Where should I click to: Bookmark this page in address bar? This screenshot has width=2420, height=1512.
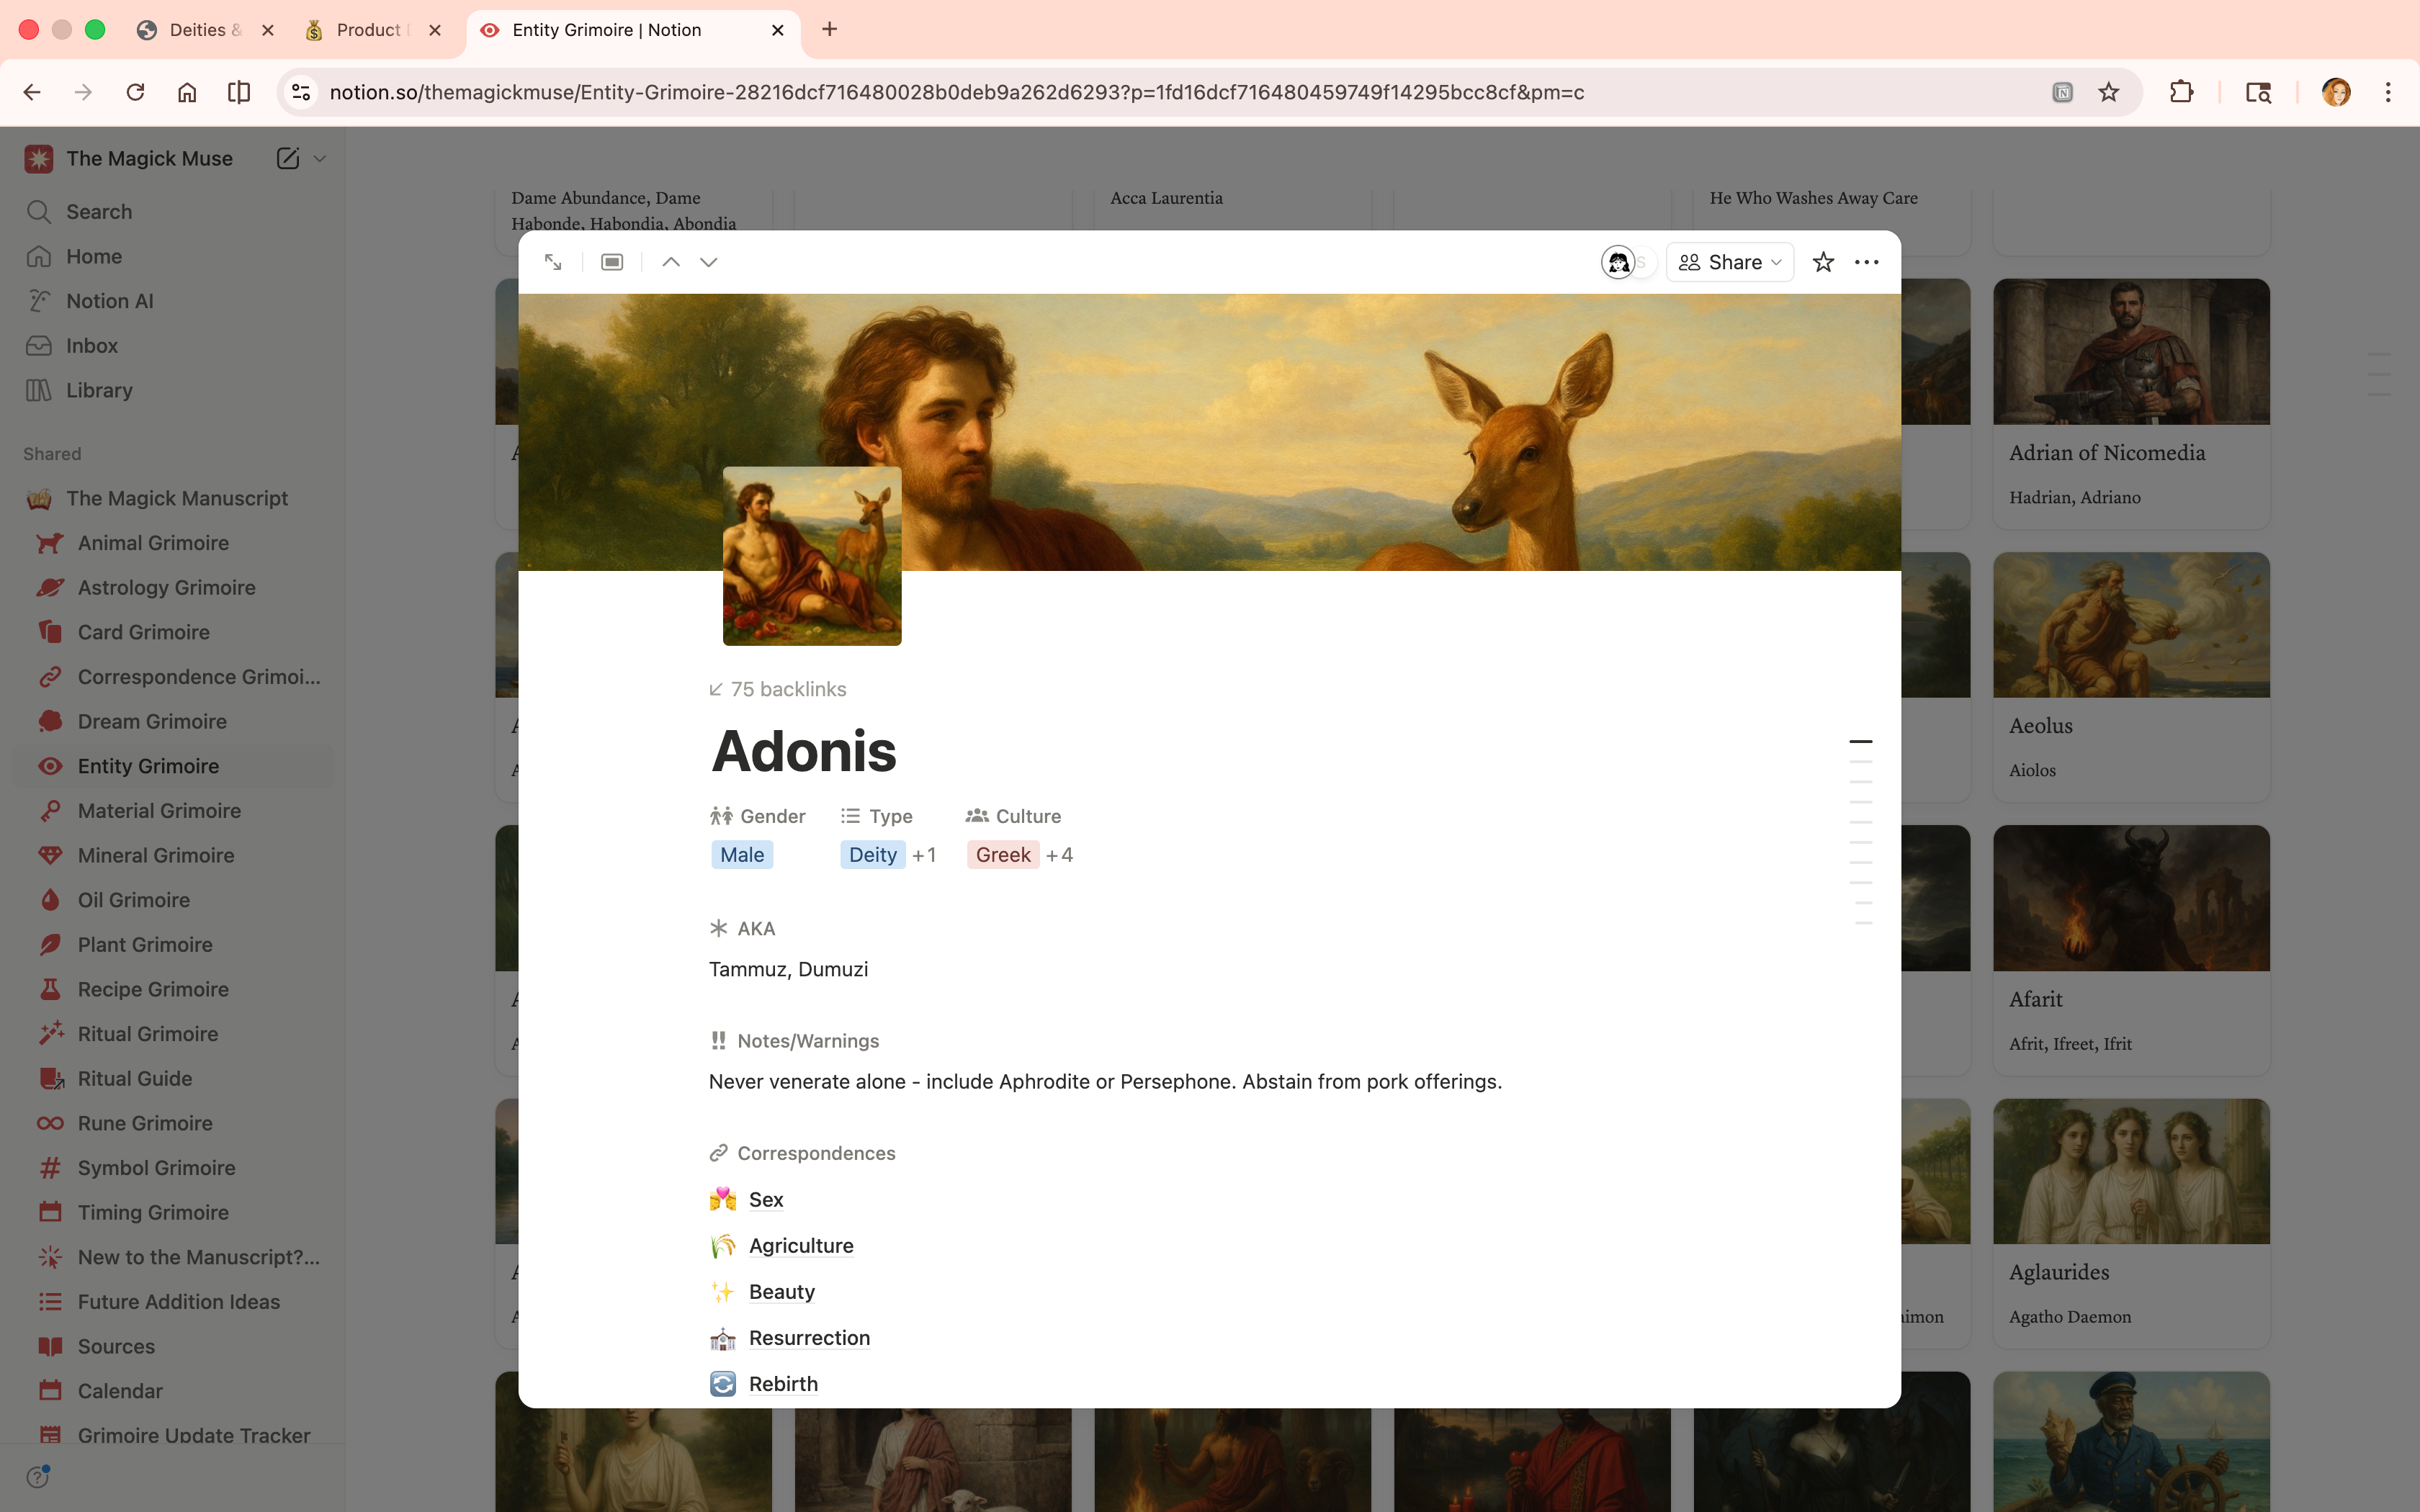[2109, 92]
